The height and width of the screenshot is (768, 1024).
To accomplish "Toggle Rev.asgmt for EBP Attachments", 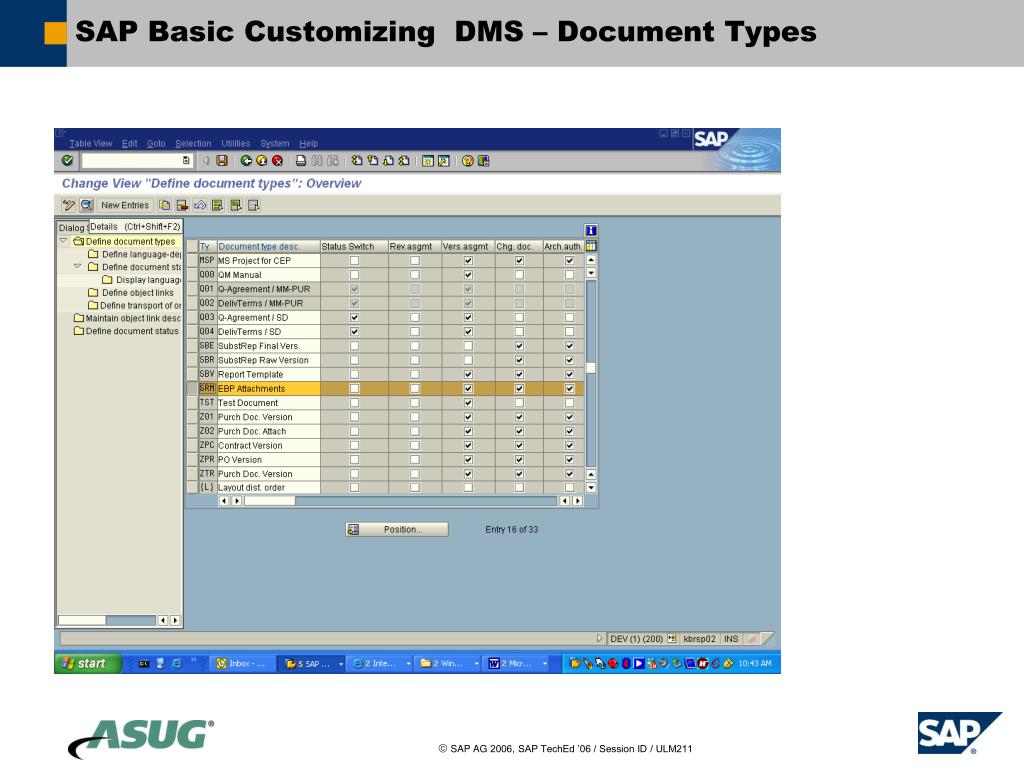I will coord(415,389).
